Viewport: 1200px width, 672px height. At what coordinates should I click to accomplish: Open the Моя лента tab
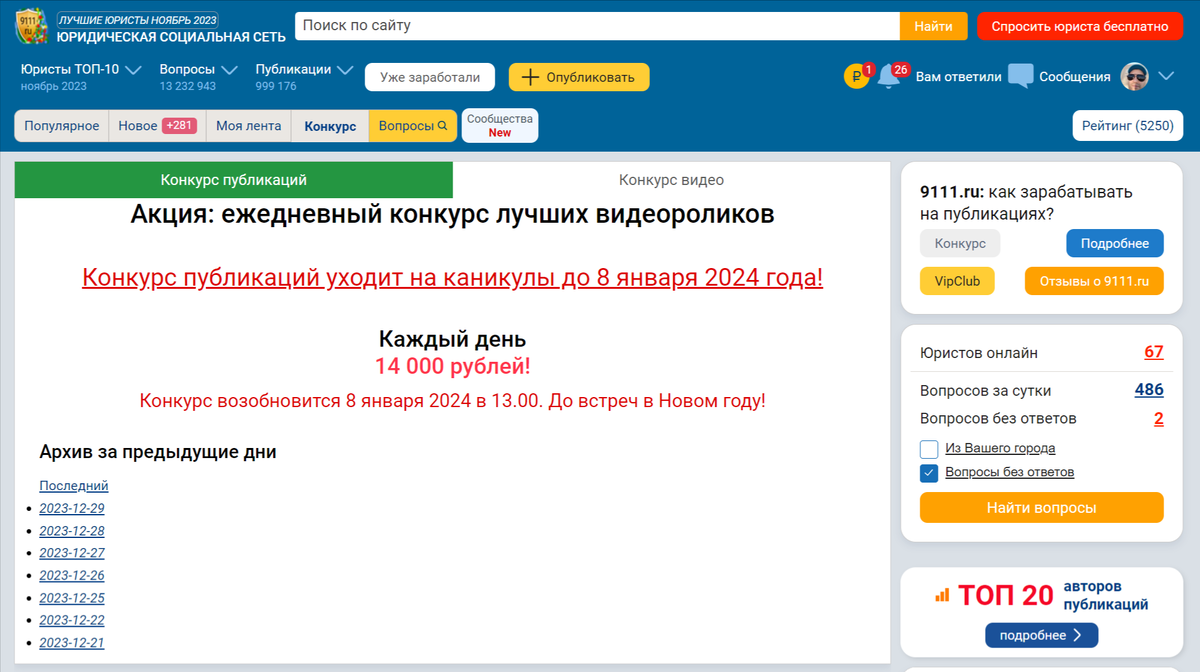(x=248, y=126)
